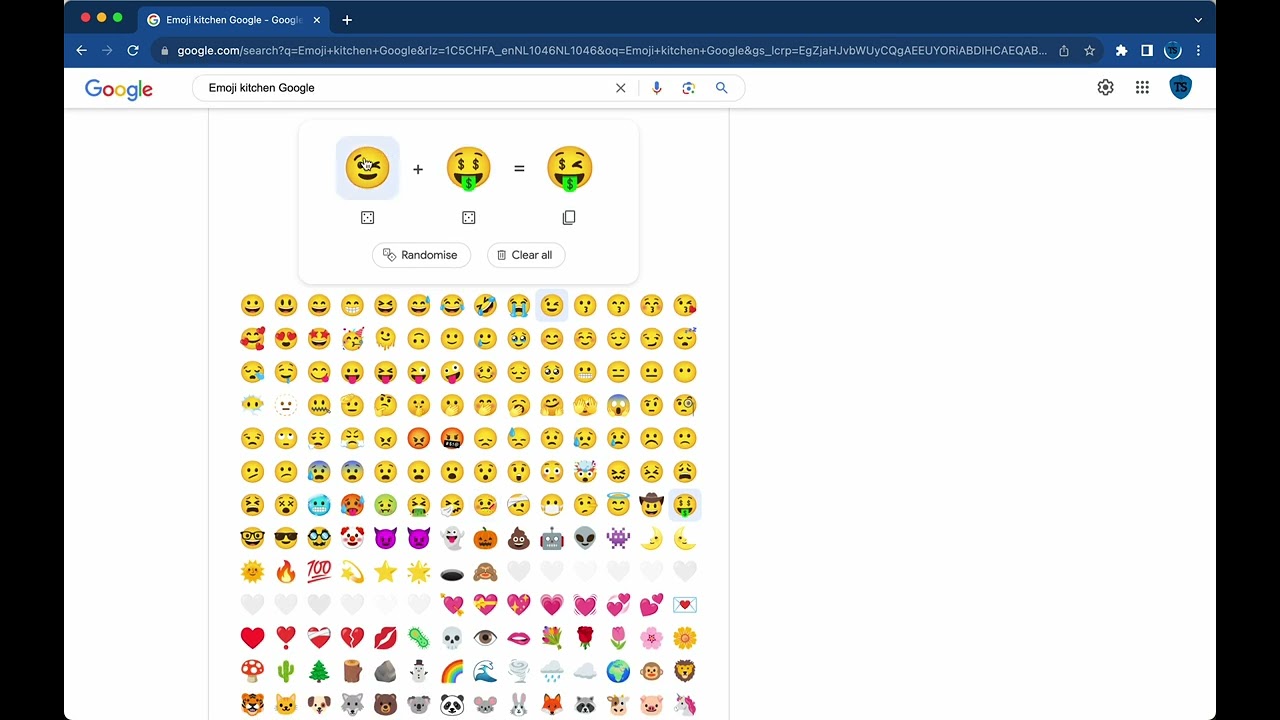Open a new browser tab
The height and width of the screenshot is (720, 1280).
(347, 20)
